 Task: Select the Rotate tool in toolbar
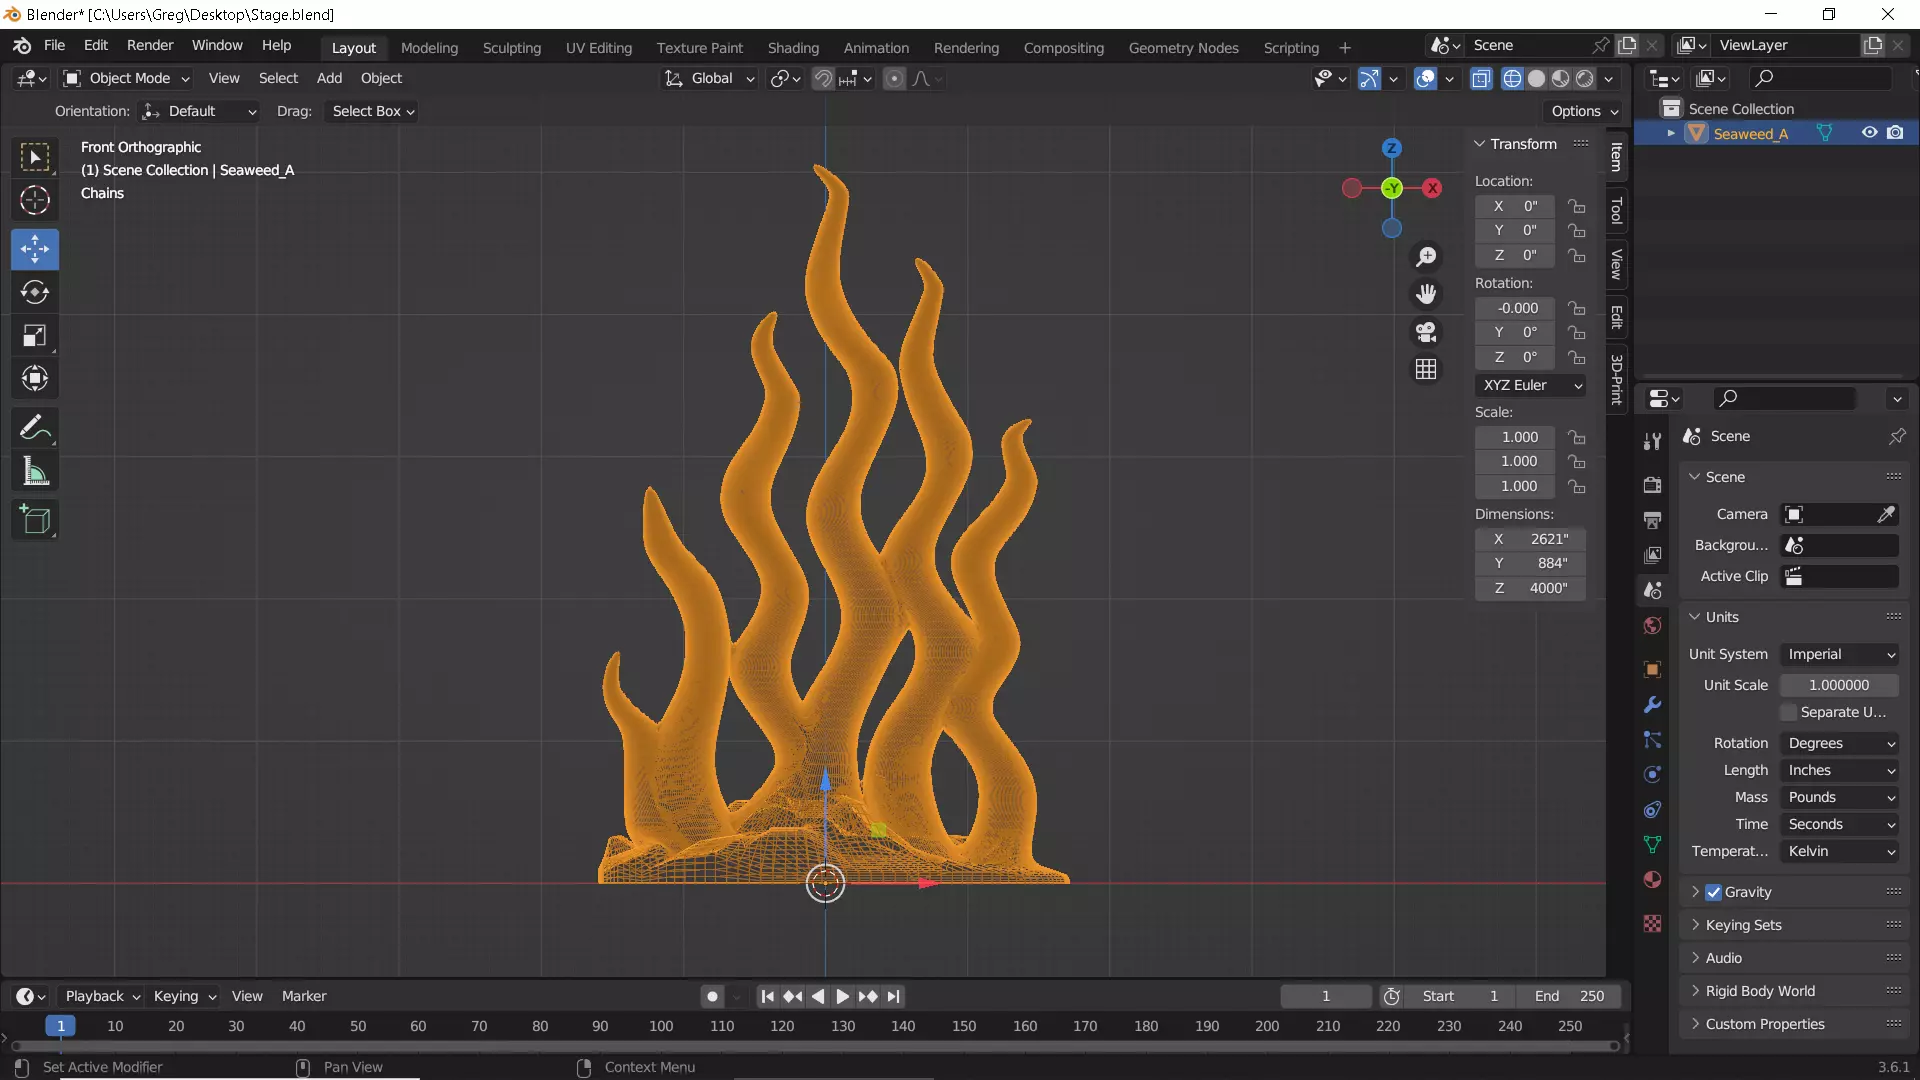coord(35,292)
